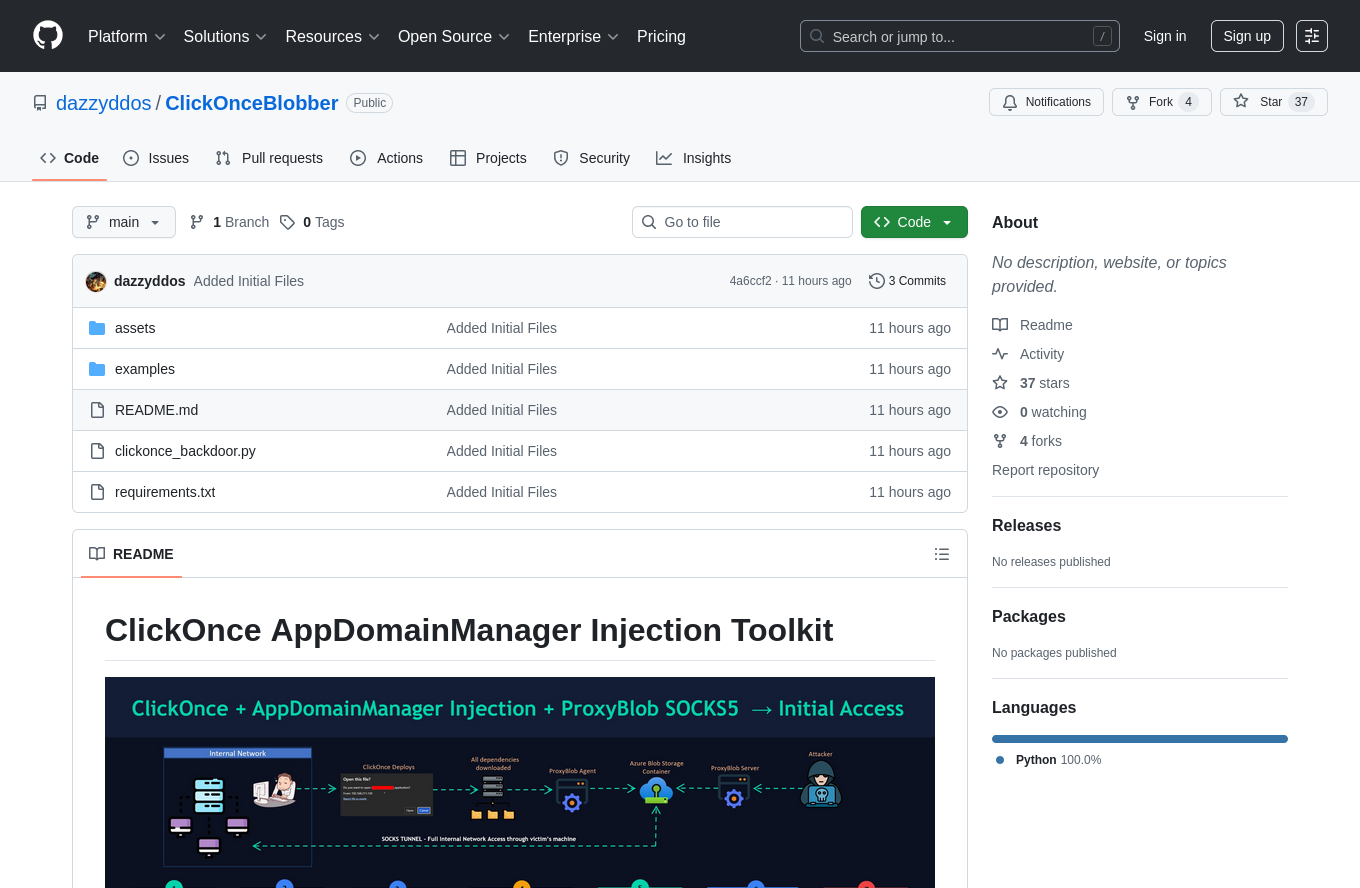Click the dazzyddos avatar image
Screen dimensions: 1360x888
point(96,281)
